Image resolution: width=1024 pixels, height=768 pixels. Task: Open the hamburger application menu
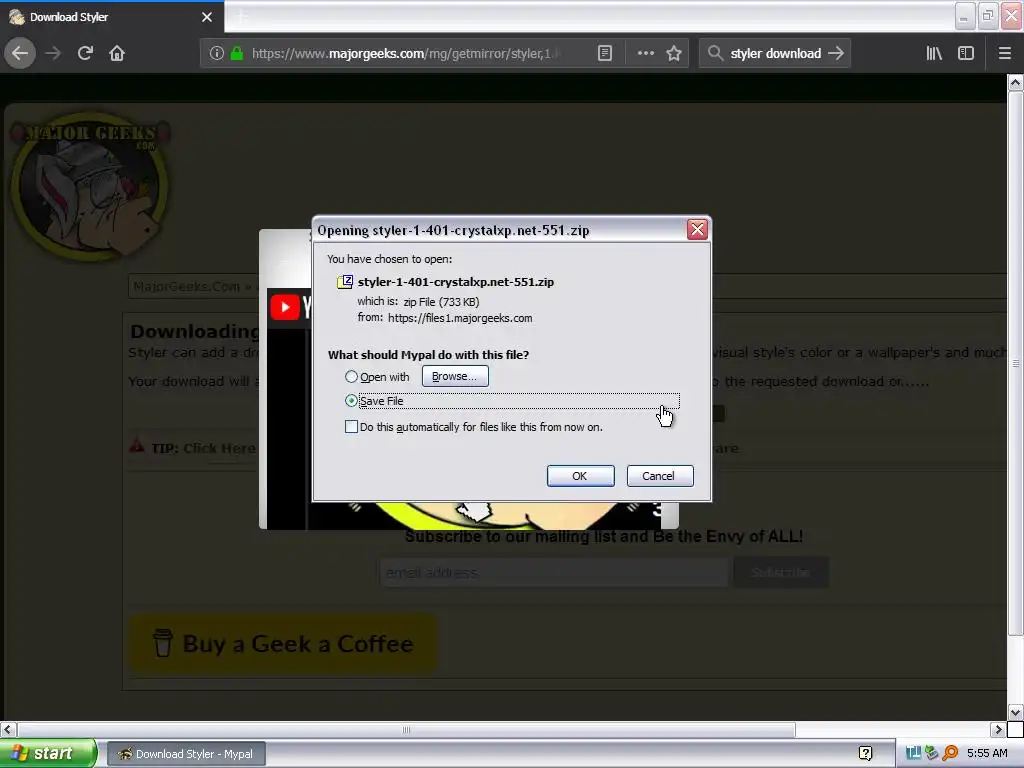[1004, 54]
